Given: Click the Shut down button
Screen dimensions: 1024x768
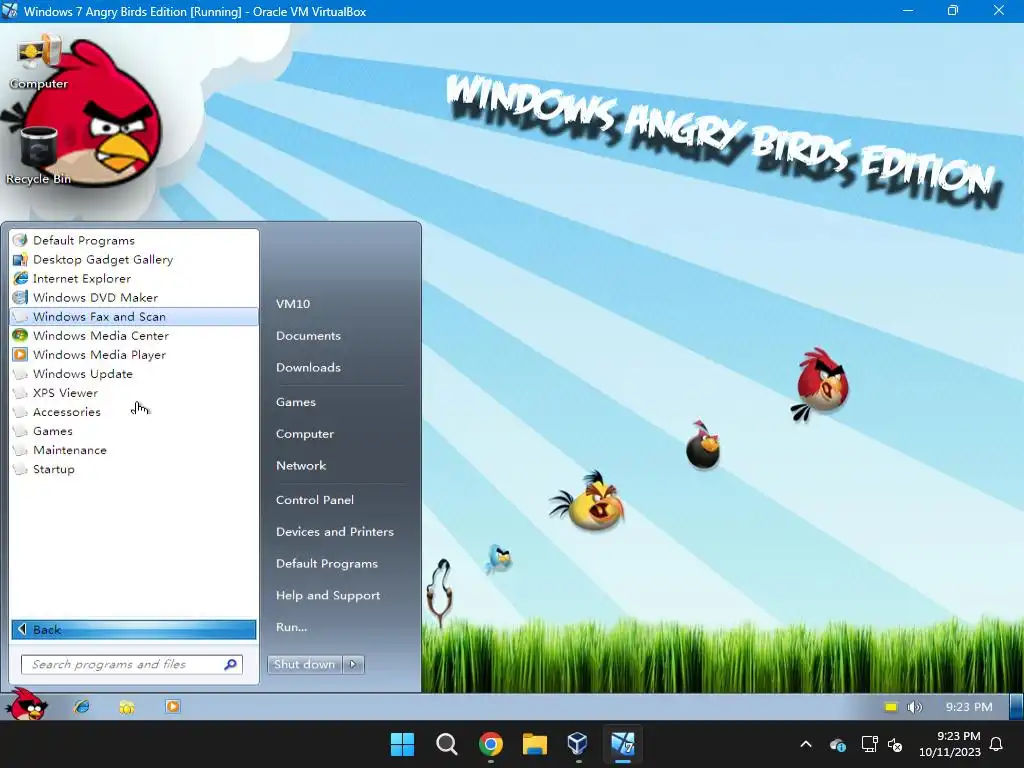Looking at the screenshot, I should [x=305, y=664].
